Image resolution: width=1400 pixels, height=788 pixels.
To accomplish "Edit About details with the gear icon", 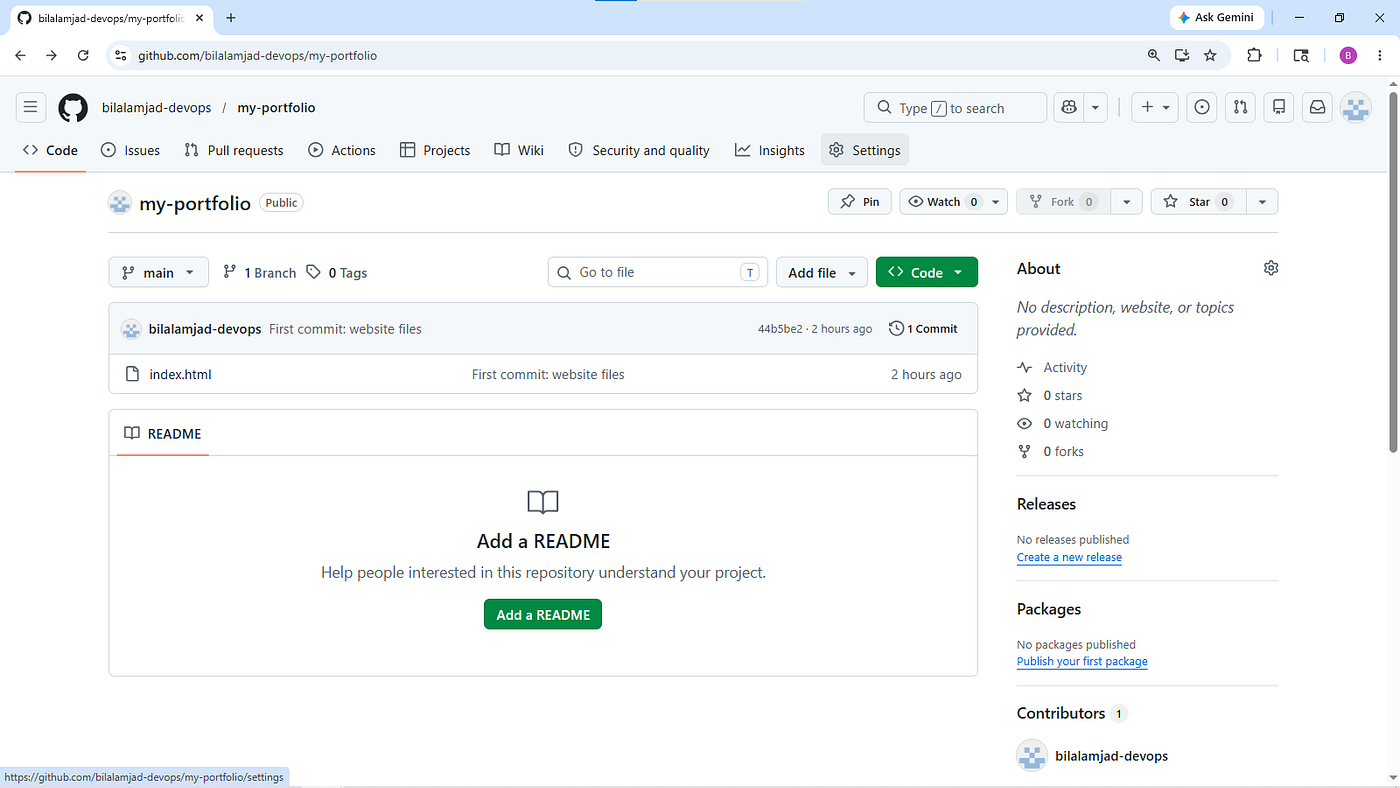I will [1271, 268].
